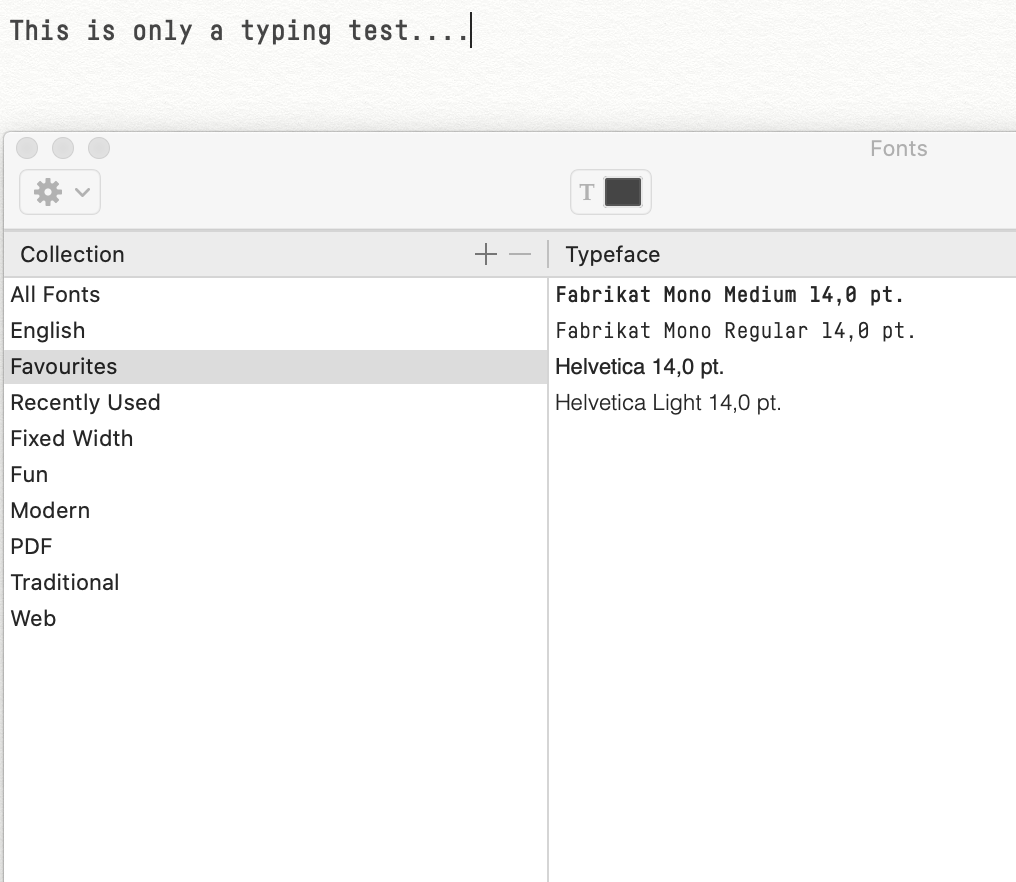The image size is (1016, 882).
Task: Choose the PDF collection
Action: pyautogui.click(x=32, y=547)
